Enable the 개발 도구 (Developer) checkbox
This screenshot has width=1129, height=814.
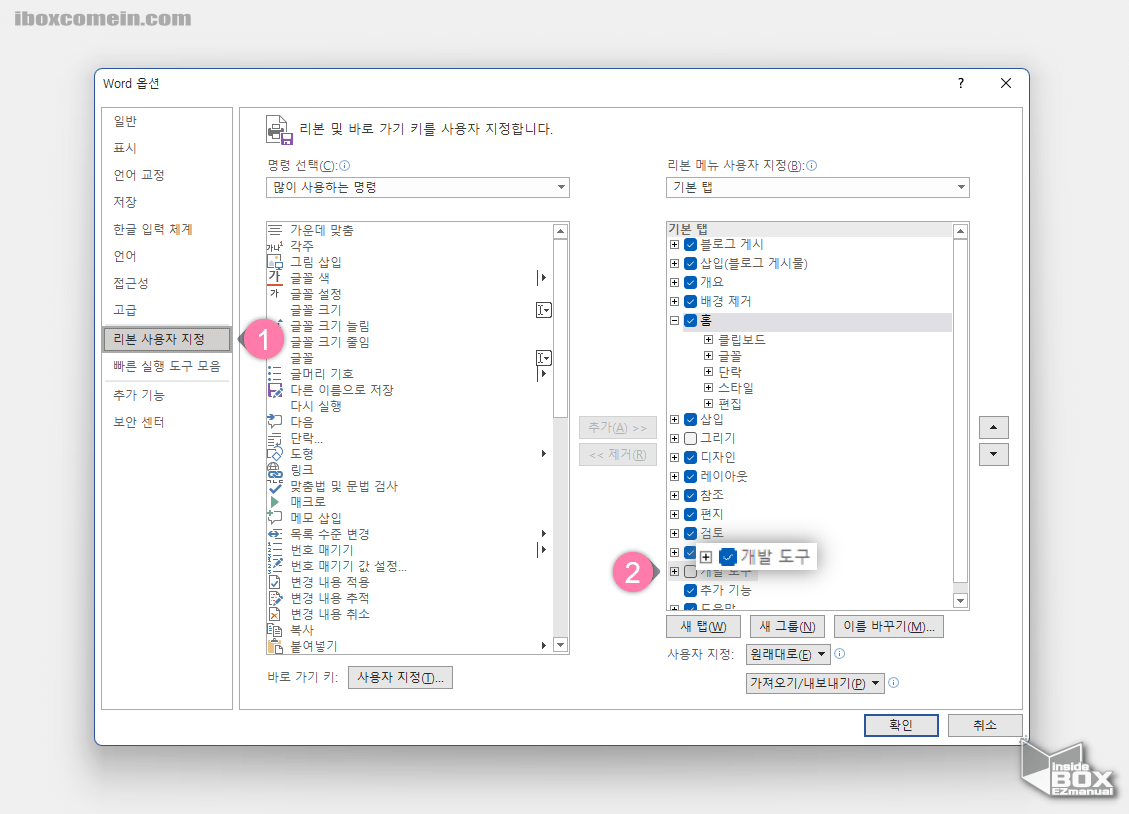tap(690, 571)
